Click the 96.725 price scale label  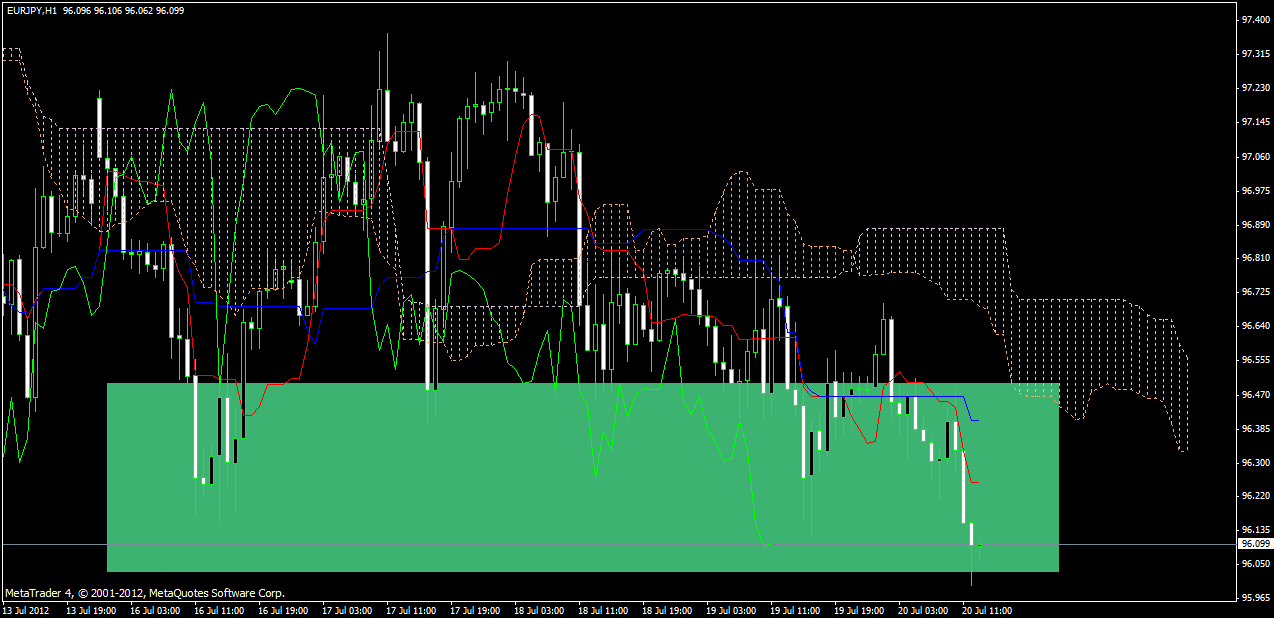click(1254, 292)
